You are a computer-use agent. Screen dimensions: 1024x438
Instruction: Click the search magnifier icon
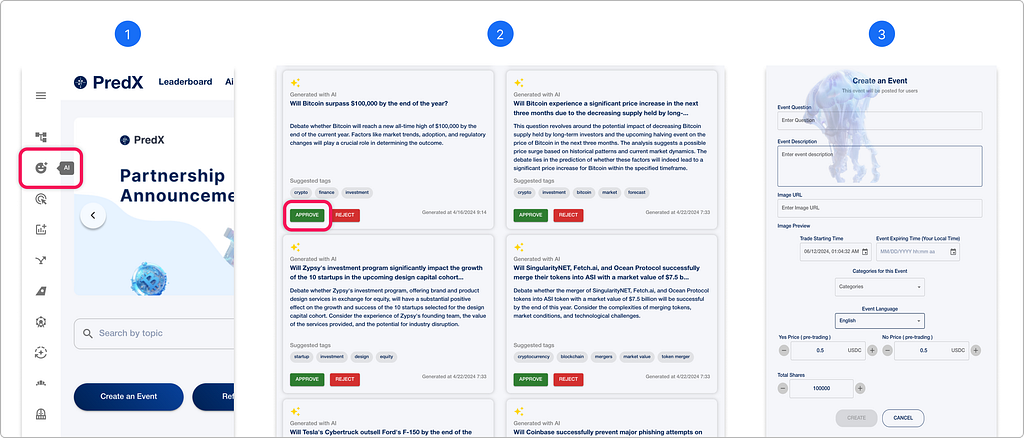tap(88, 334)
